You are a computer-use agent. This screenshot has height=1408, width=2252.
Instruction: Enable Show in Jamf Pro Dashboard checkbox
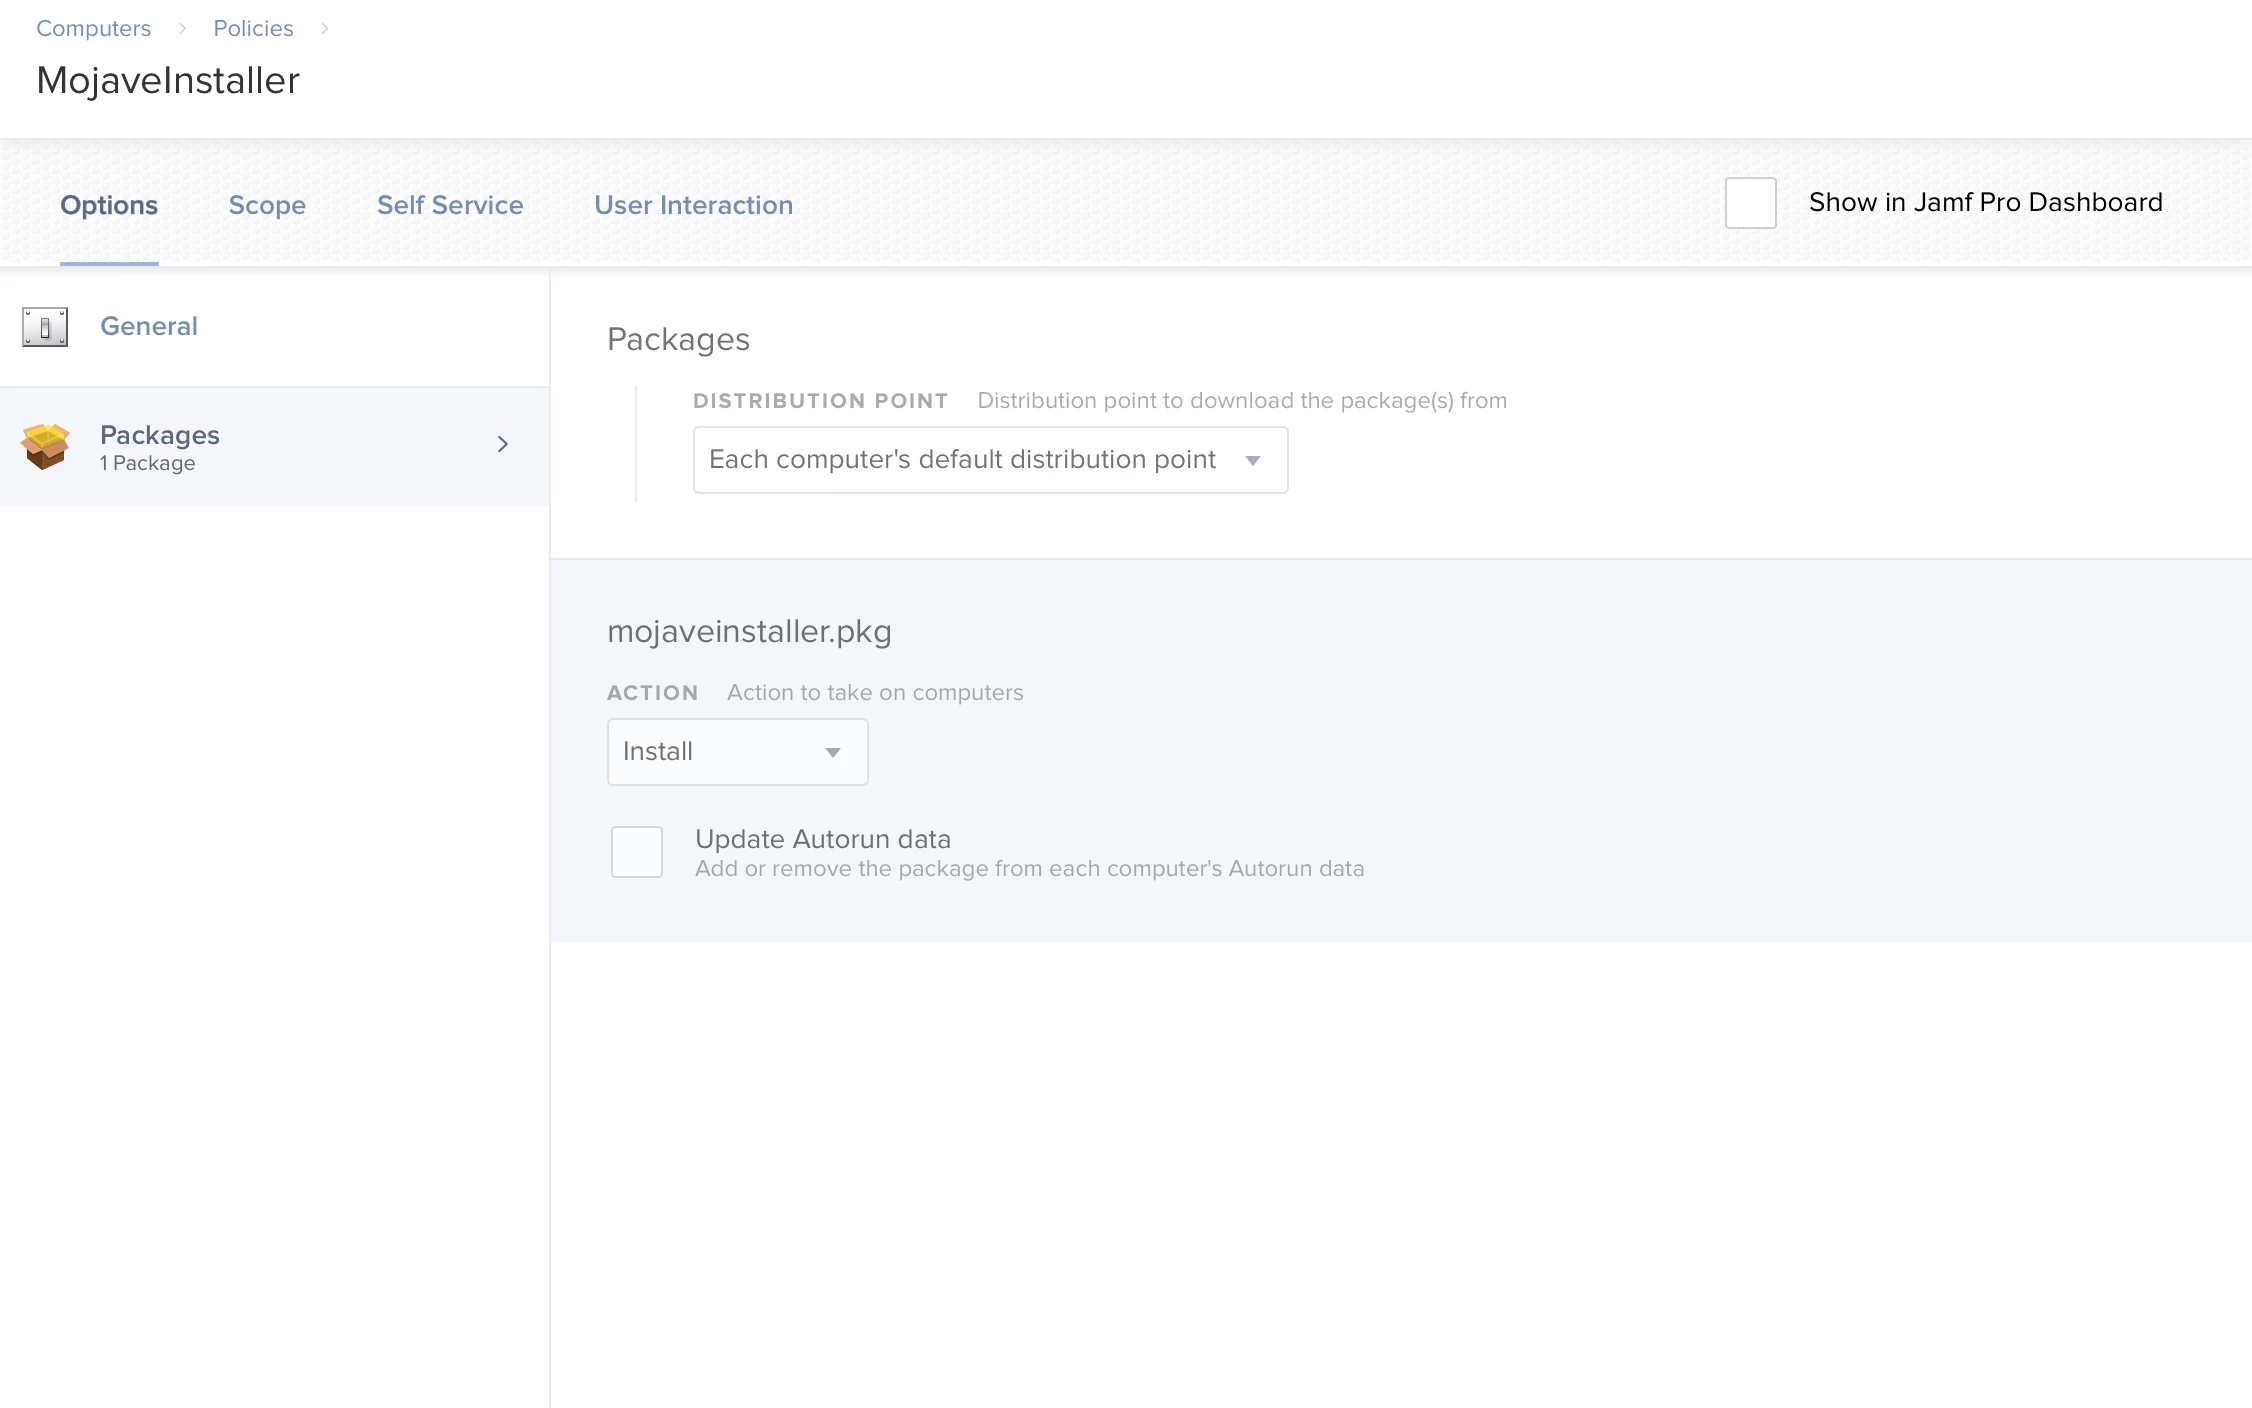(1750, 203)
